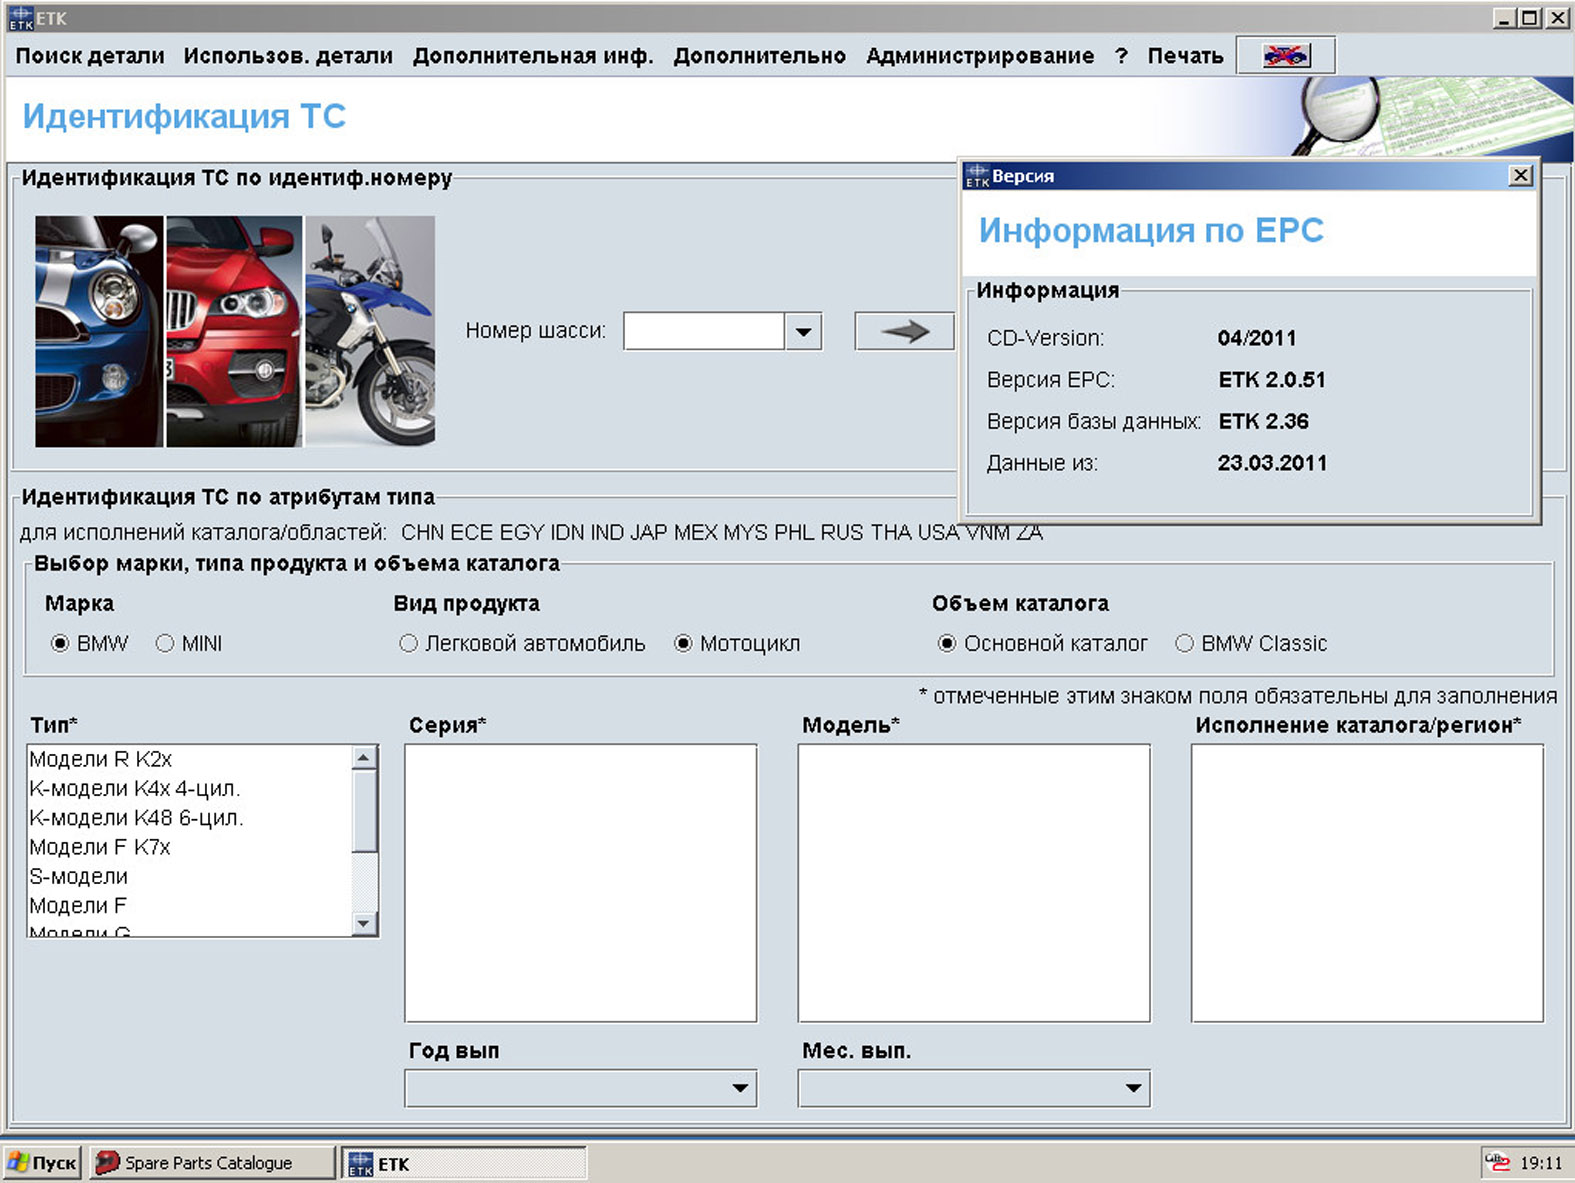Choose Легковой автомобиль product type

(x=408, y=643)
